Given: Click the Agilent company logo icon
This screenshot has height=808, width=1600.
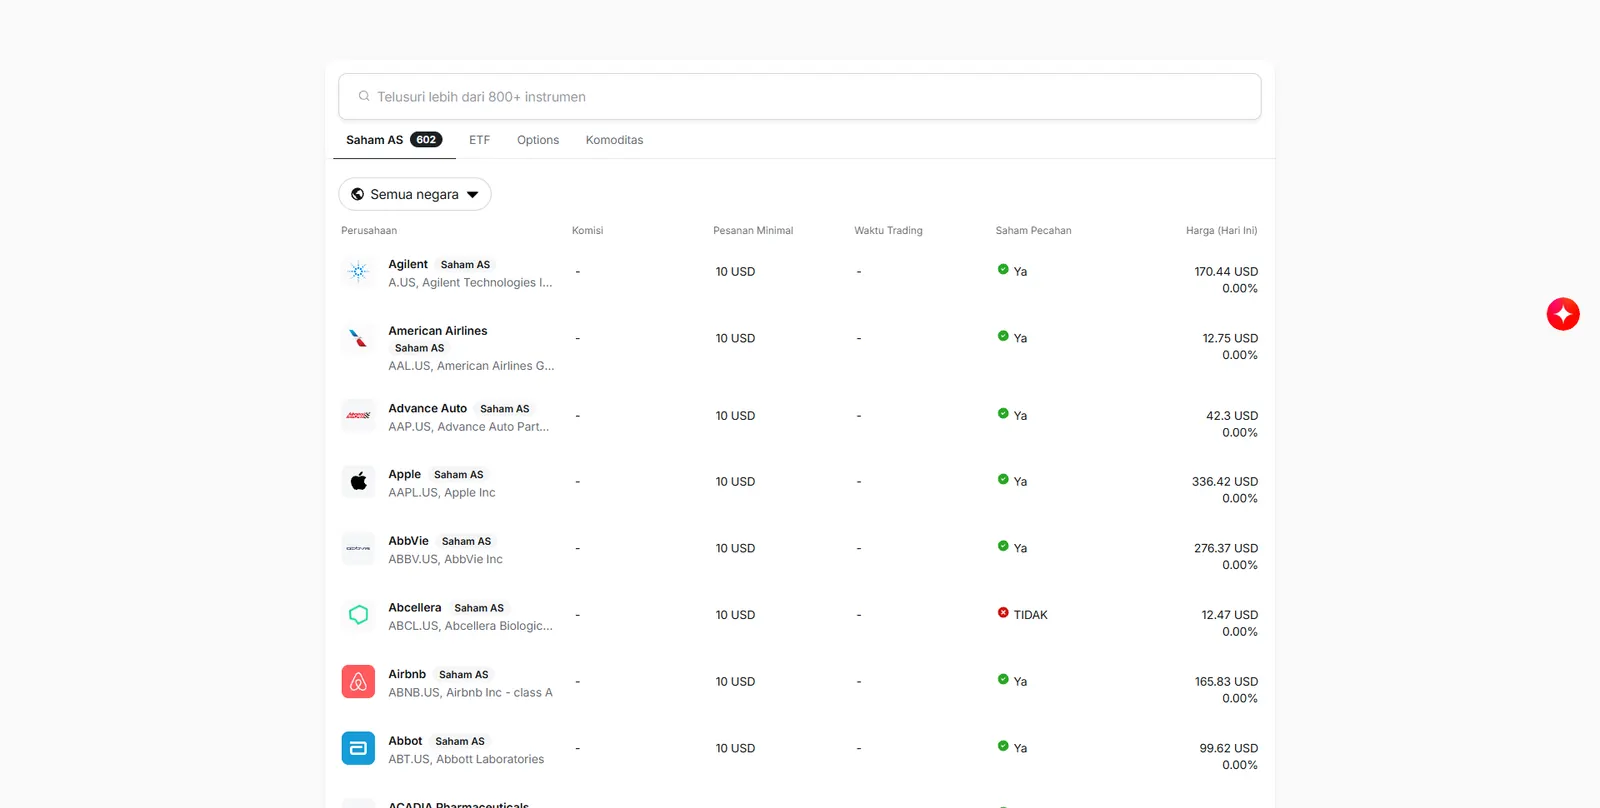Looking at the screenshot, I should [358, 272].
